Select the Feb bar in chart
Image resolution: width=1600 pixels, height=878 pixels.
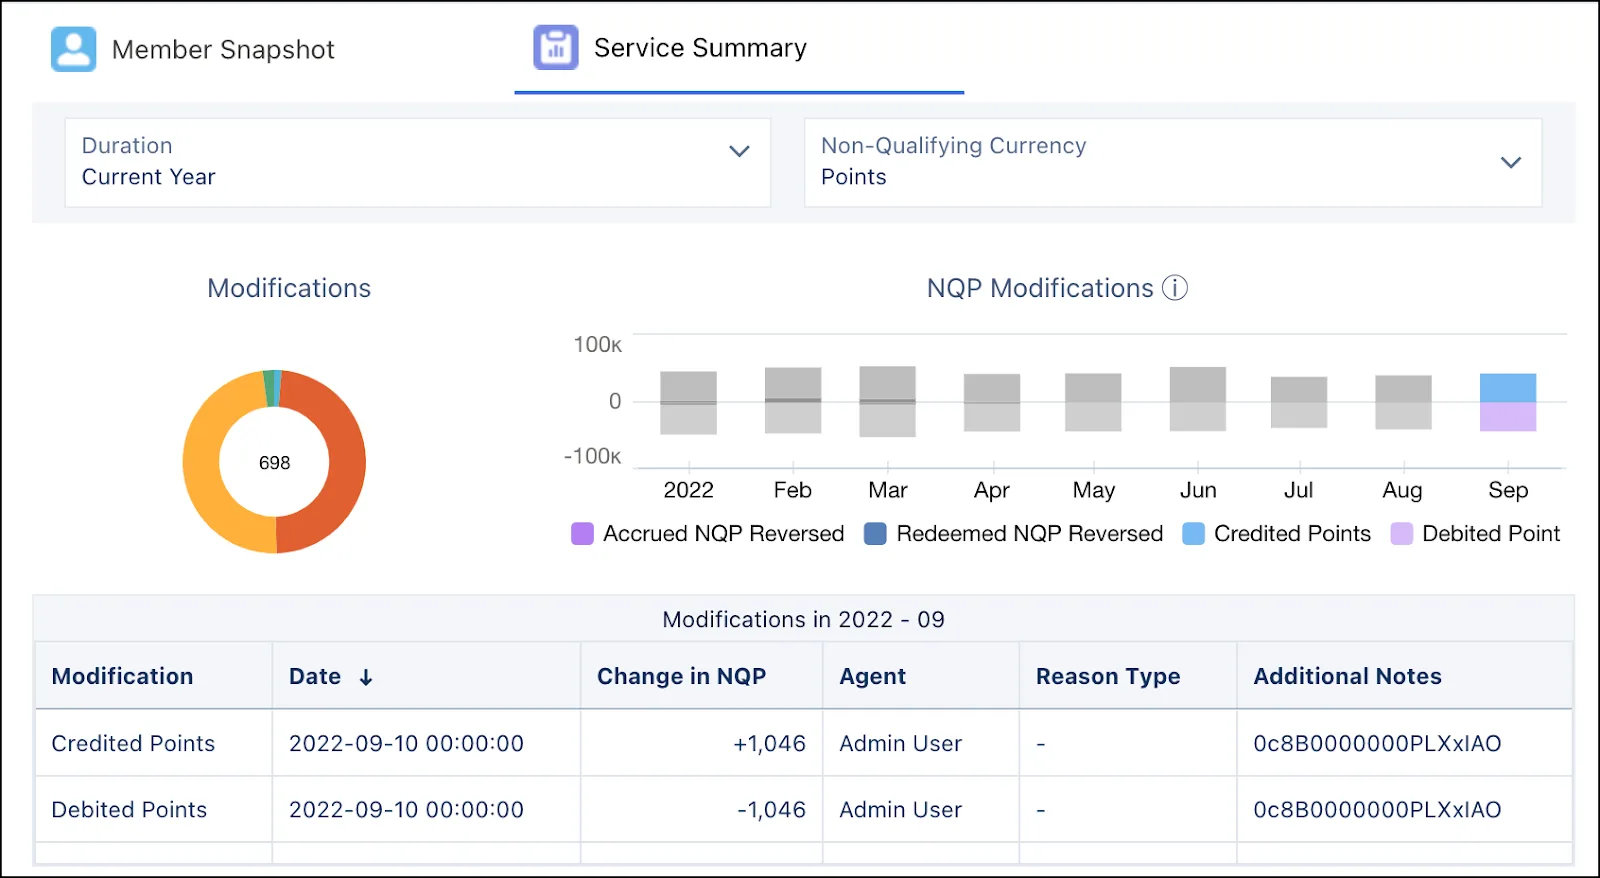point(793,400)
